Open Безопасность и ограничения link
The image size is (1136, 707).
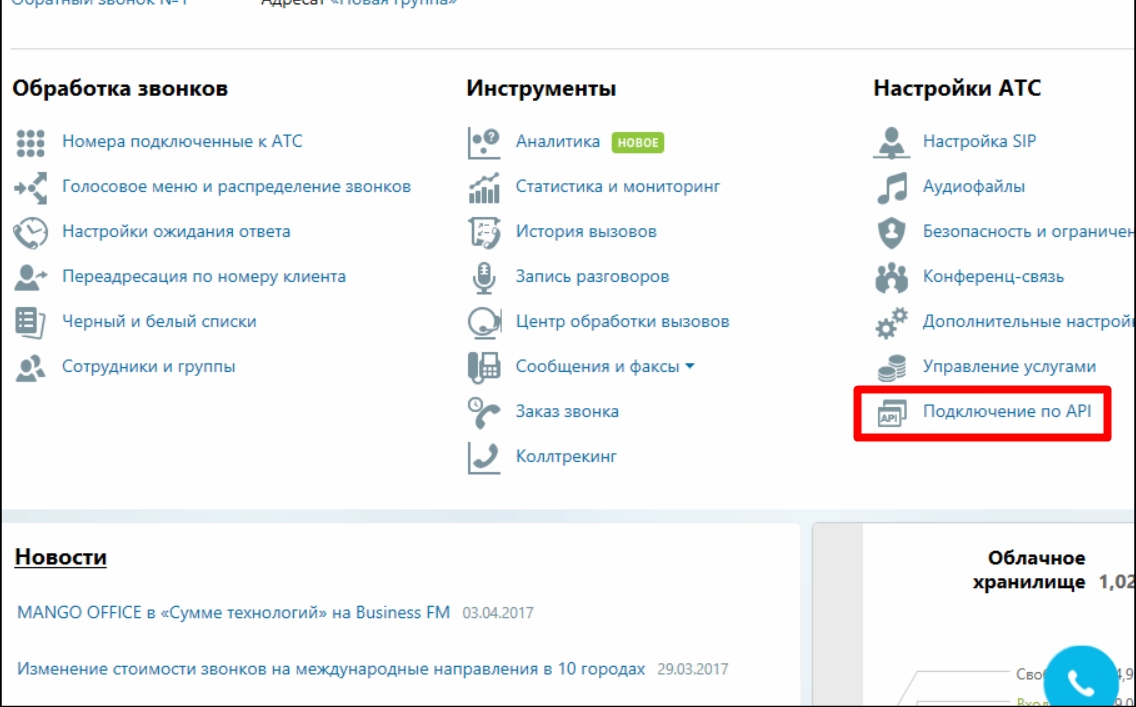click(1029, 232)
